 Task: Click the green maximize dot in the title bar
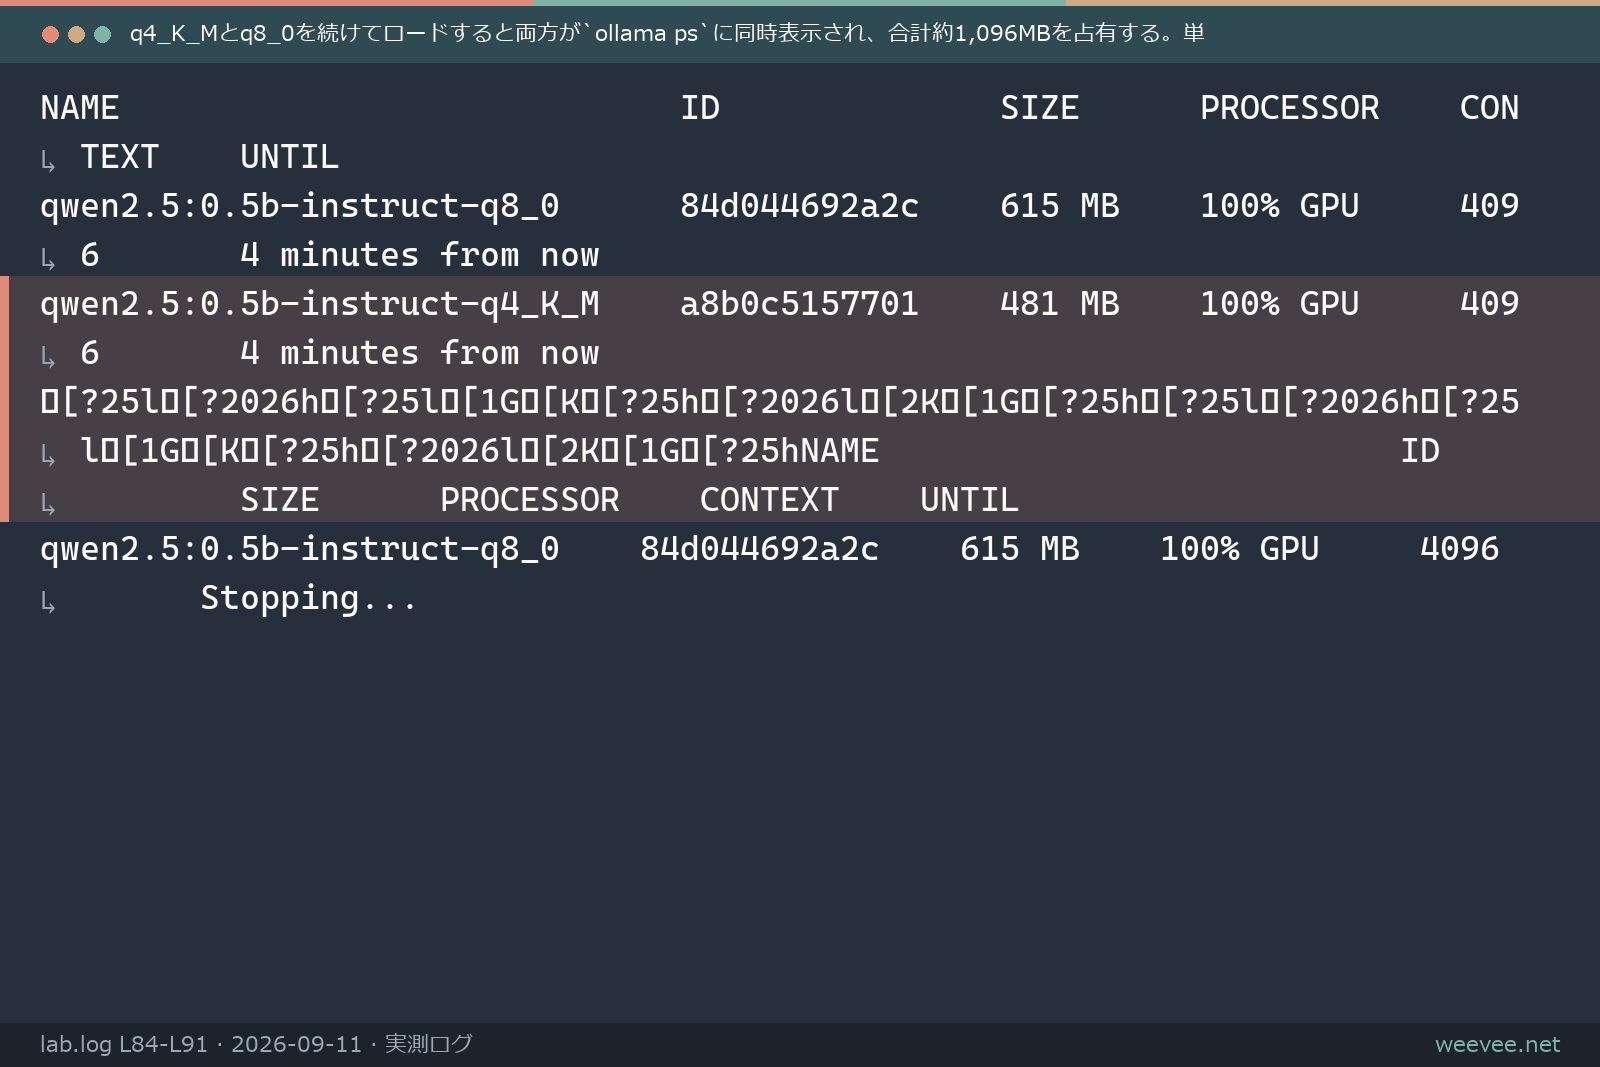102,34
